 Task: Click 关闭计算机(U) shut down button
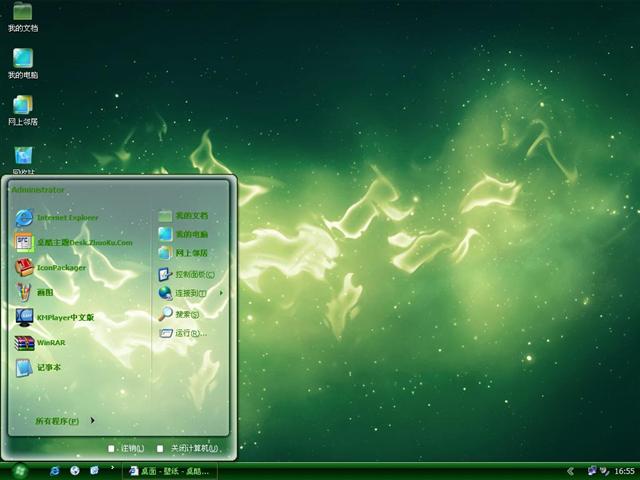(x=188, y=449)
